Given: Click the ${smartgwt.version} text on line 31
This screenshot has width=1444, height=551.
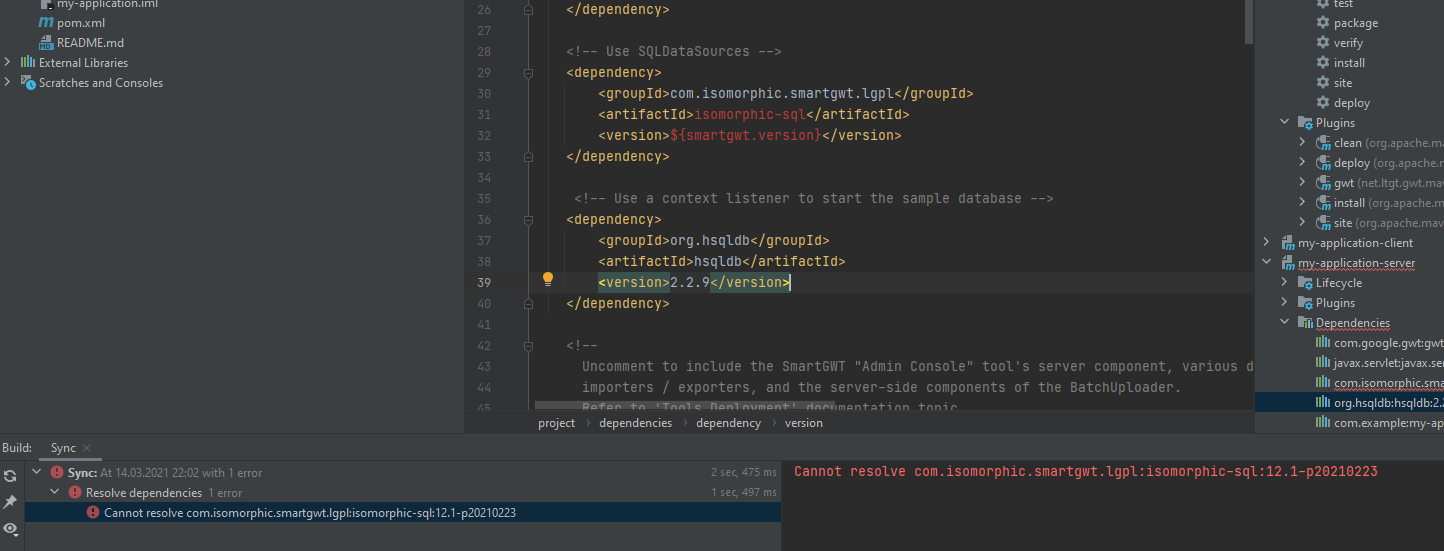Looking at the screenshot, I should coord(746,135).
